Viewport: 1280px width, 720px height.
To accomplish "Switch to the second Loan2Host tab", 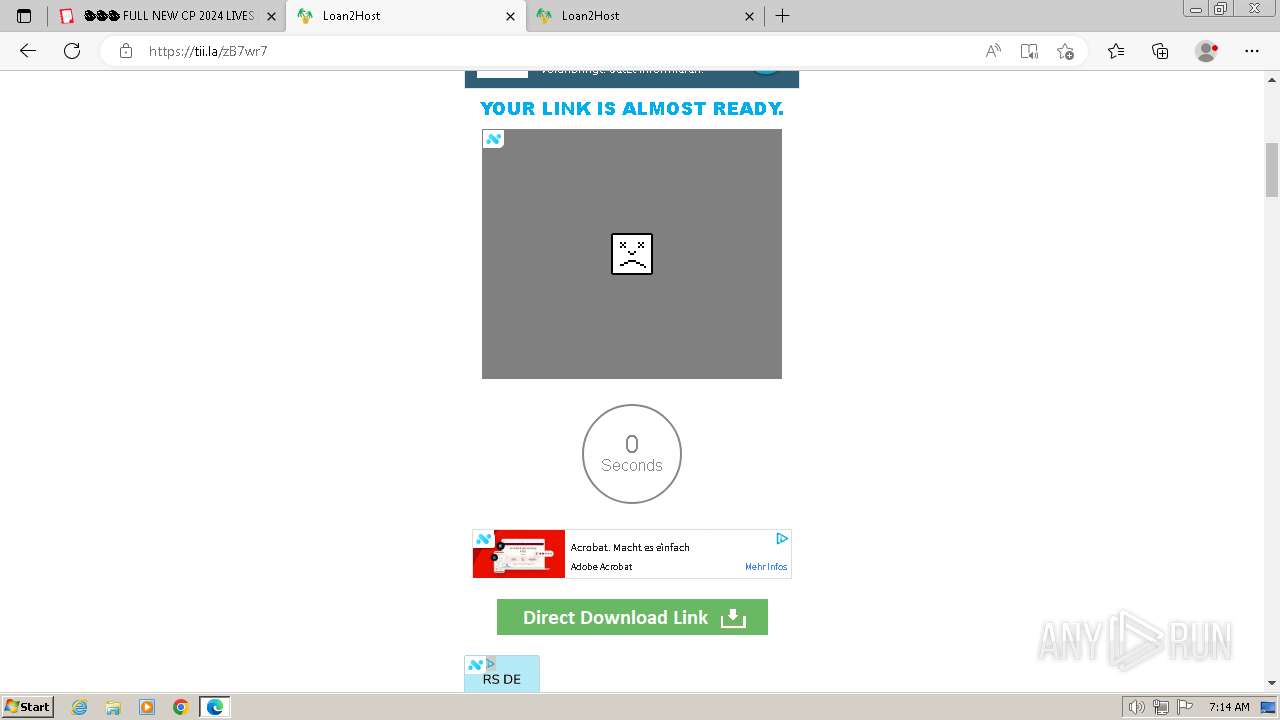I will coord(645,16).
